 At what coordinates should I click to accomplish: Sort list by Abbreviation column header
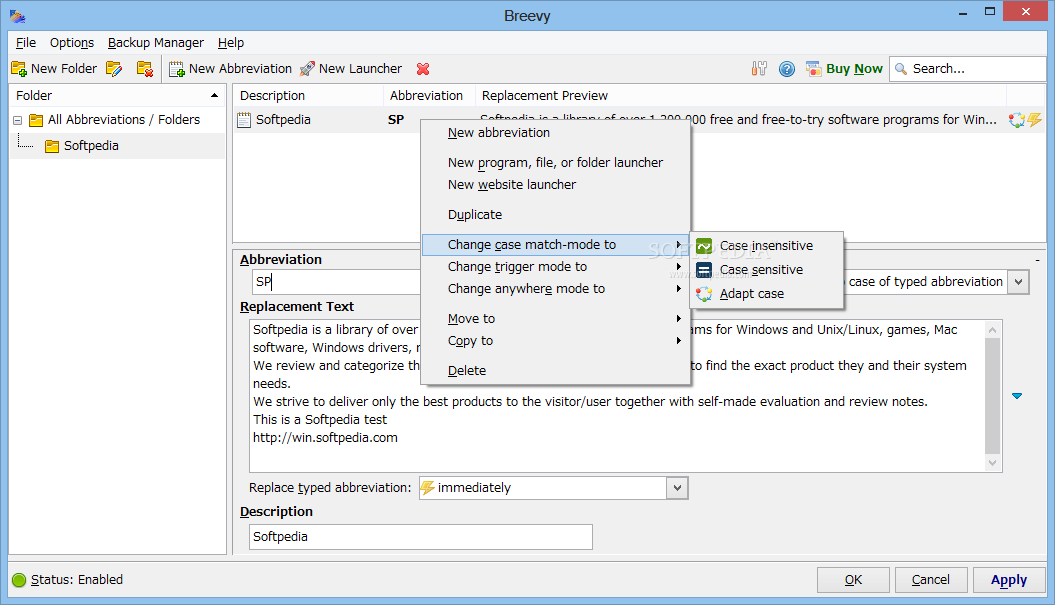pos(429,96)
